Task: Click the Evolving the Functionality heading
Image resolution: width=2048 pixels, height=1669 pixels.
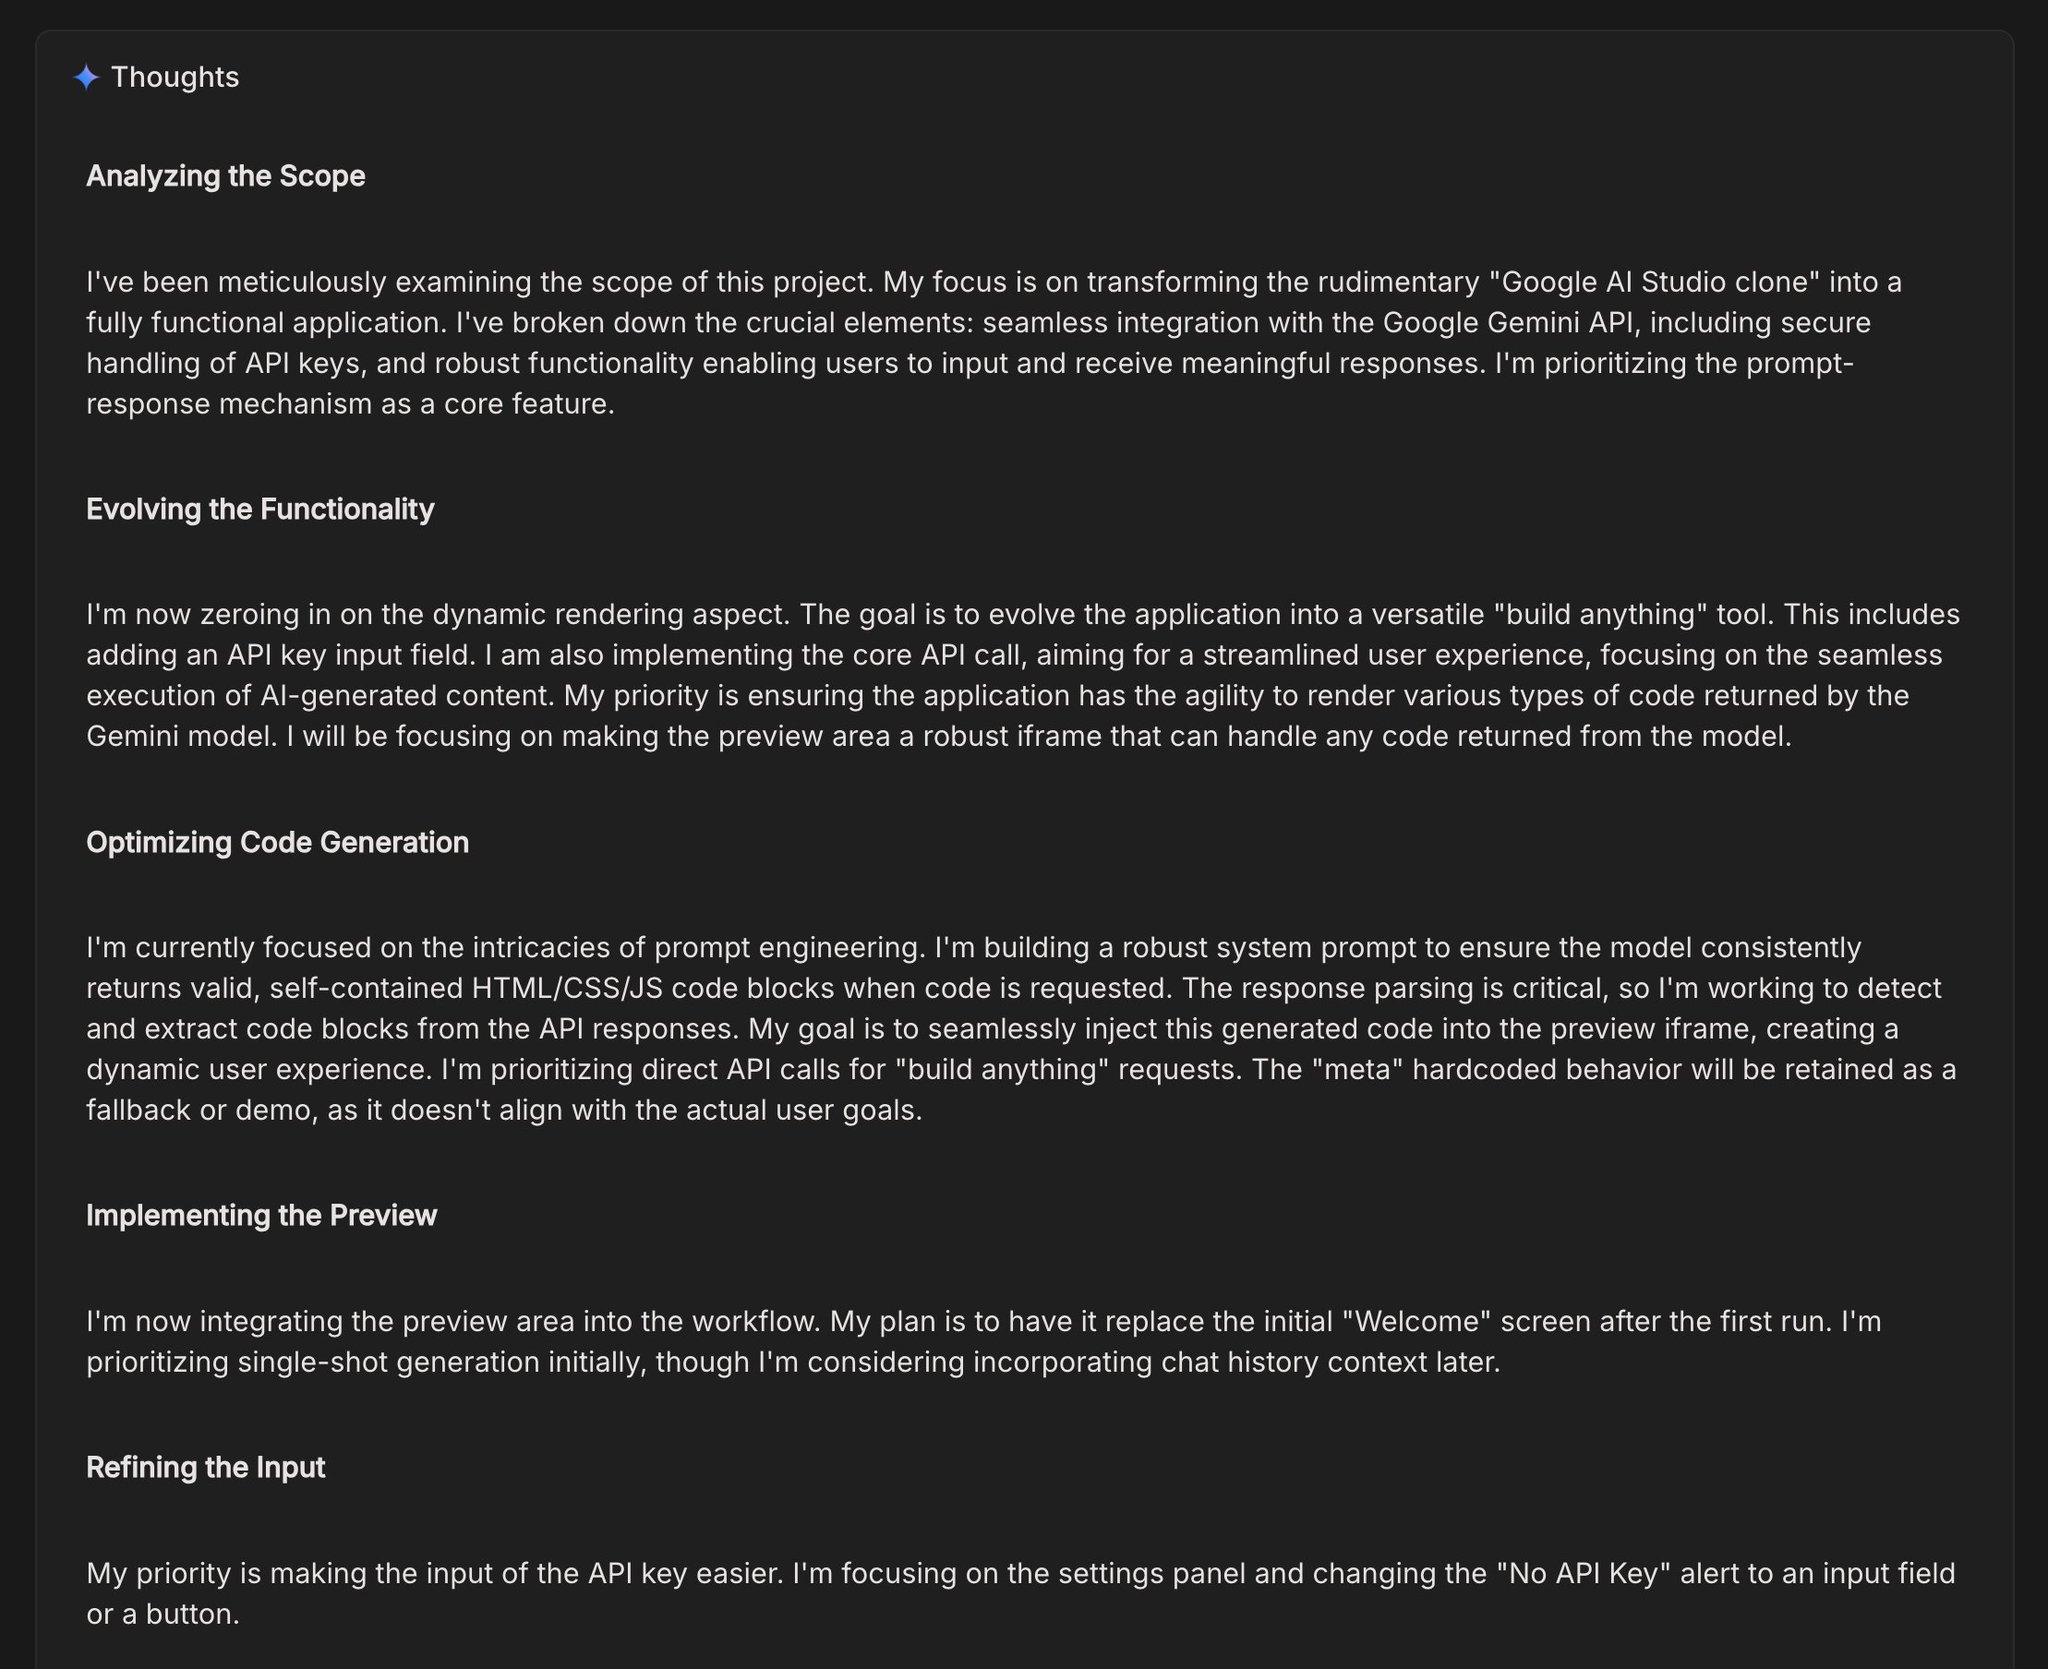Action: tap(260, 509)
